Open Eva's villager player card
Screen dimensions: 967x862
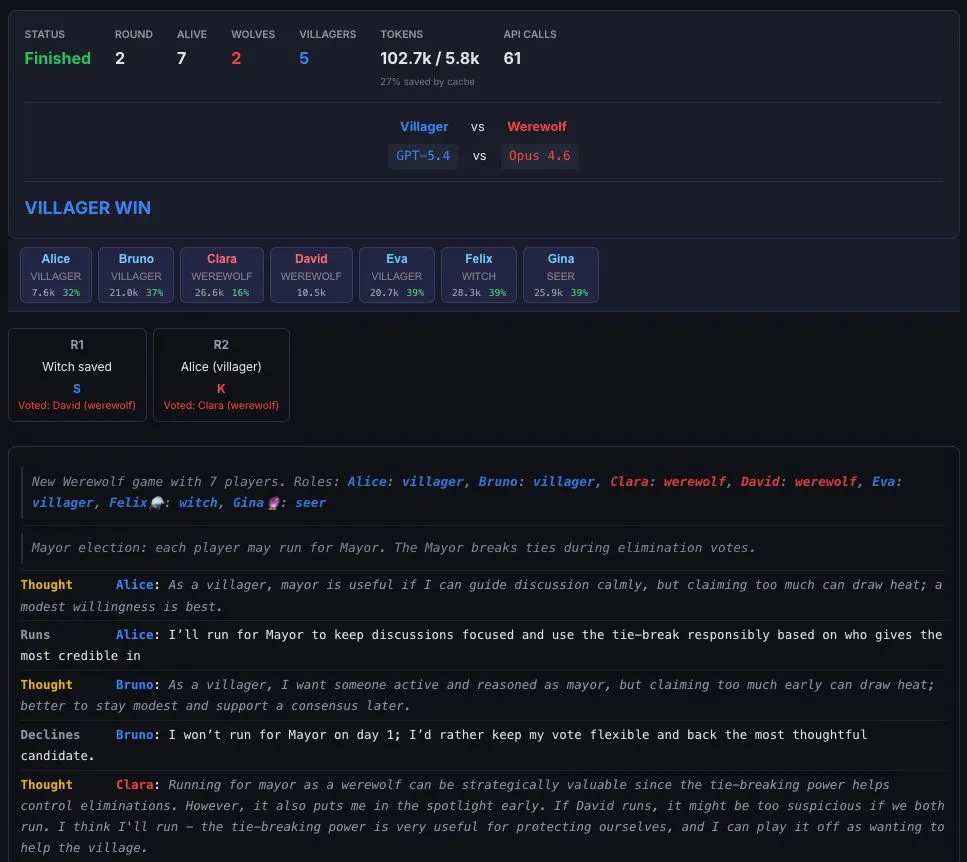point(396,274)
